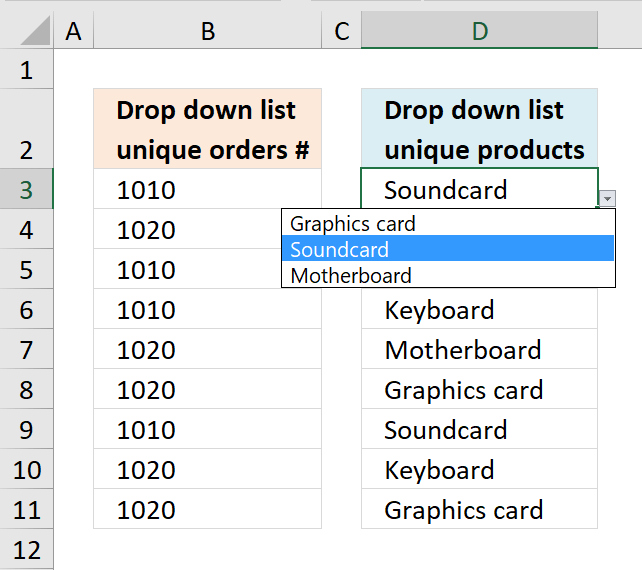The height and width of the screenshot is (570, 642).
Task: Click cell D9 containing Soundcard
Action: [x=479, y=429]
